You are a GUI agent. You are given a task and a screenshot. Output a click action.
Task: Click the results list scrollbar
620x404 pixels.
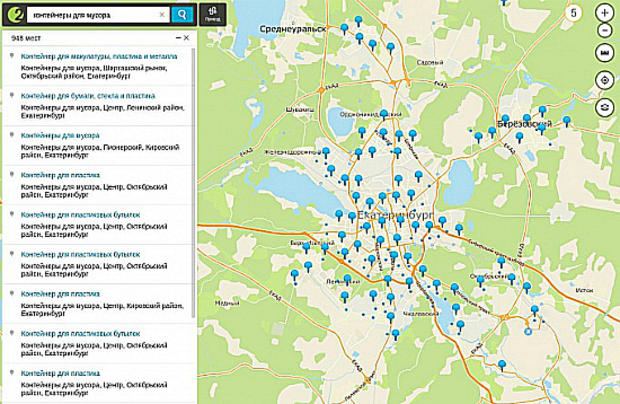(193, 182)
